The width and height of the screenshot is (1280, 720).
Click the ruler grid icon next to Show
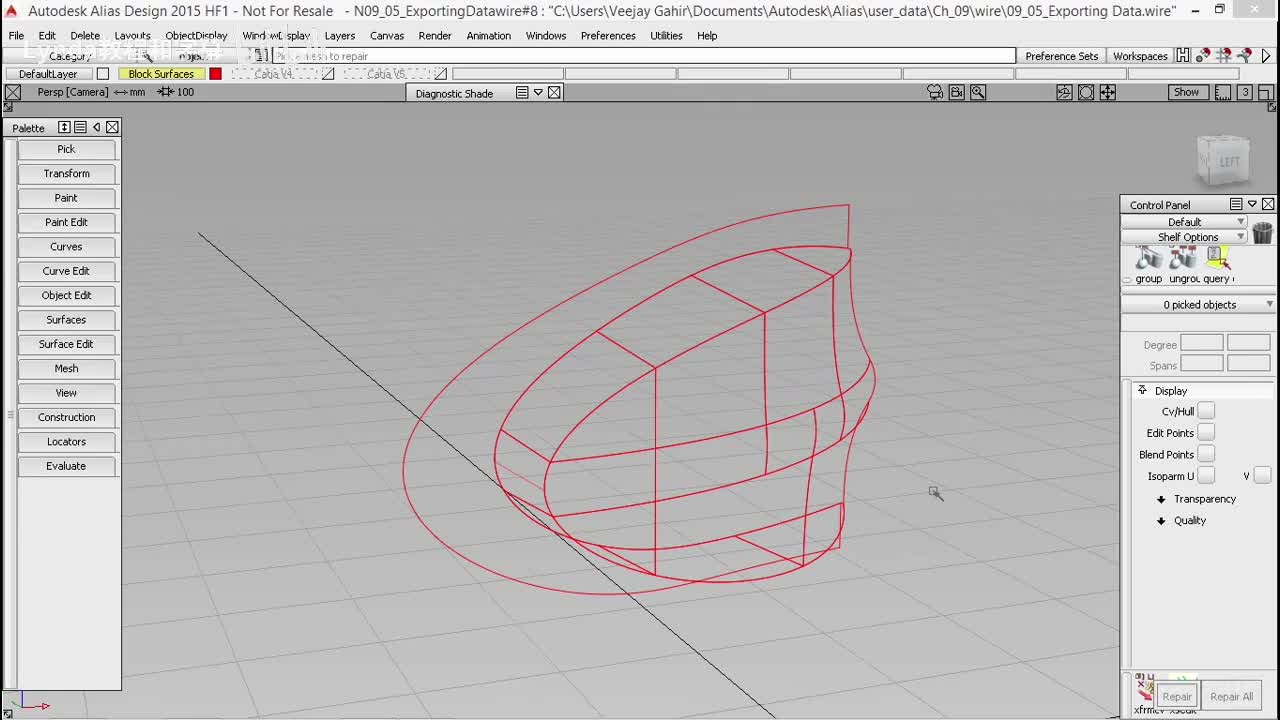[1224, 92]
